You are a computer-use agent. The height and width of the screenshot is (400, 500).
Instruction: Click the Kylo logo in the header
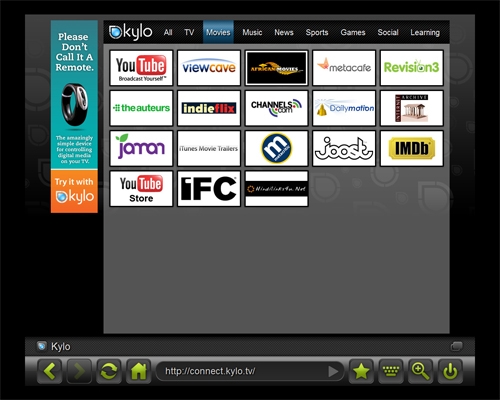point(131,32)
